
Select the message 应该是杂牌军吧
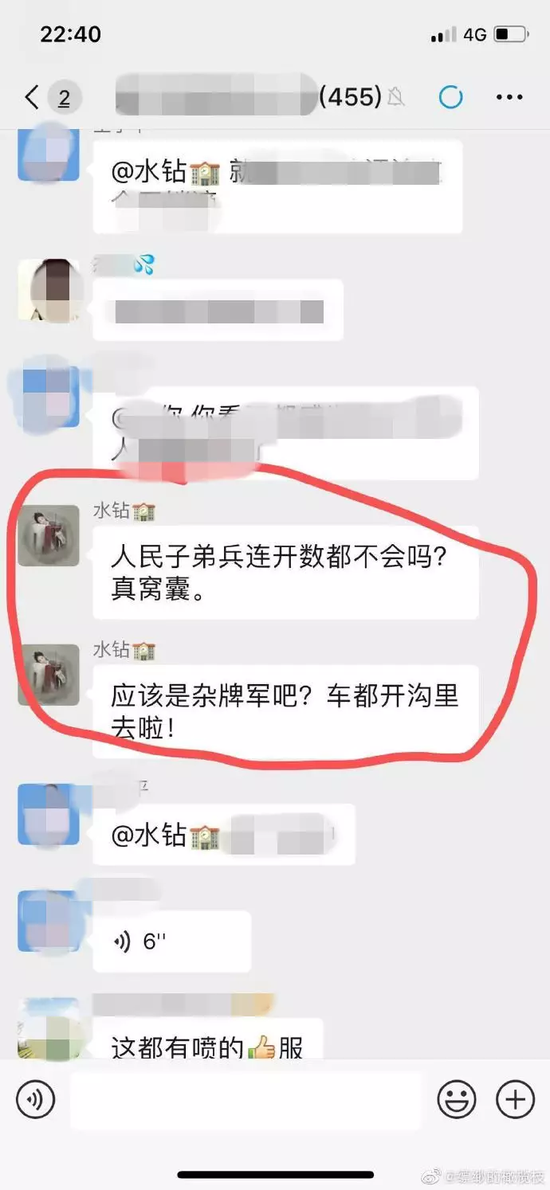point(285,712)
